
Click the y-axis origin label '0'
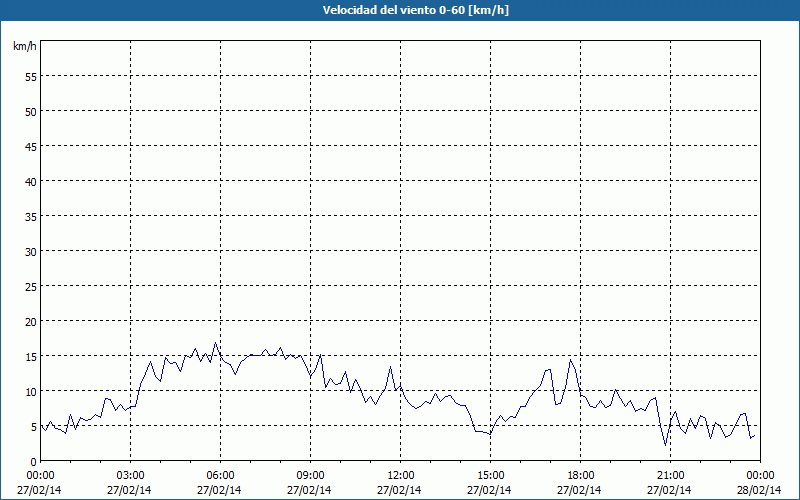pos(34,462)
